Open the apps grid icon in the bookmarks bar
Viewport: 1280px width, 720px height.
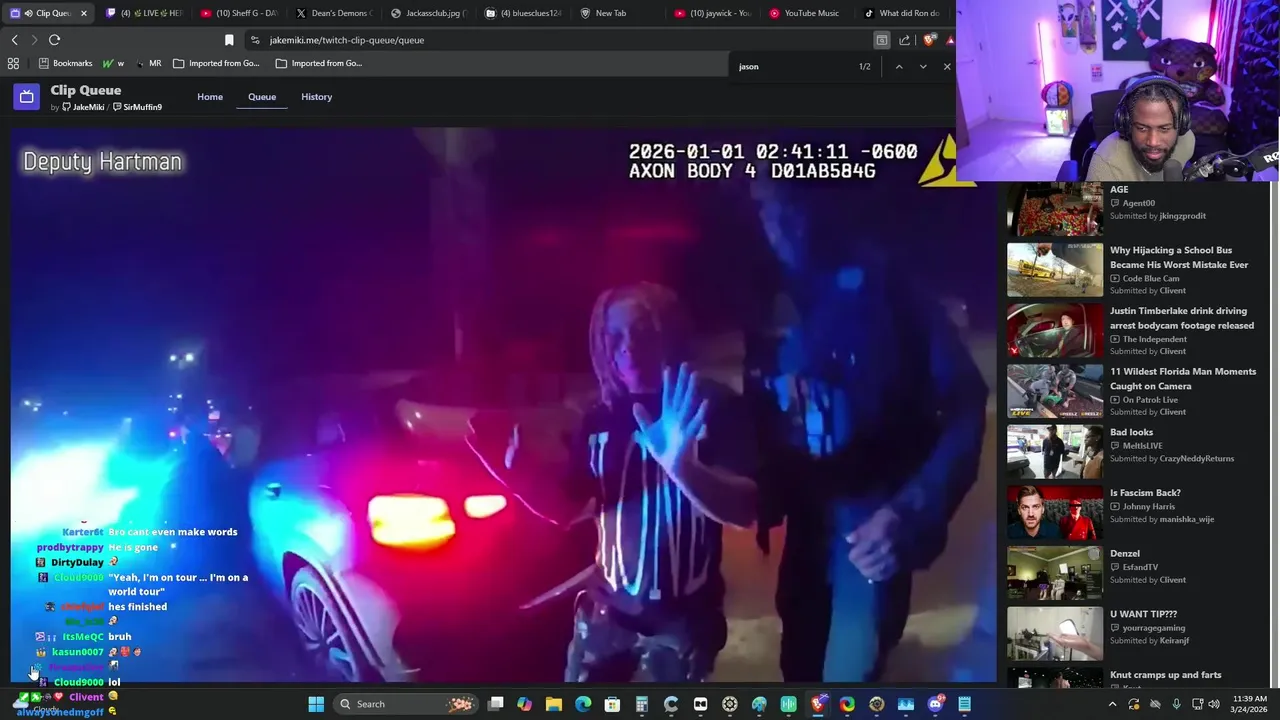tap(13, 63)
